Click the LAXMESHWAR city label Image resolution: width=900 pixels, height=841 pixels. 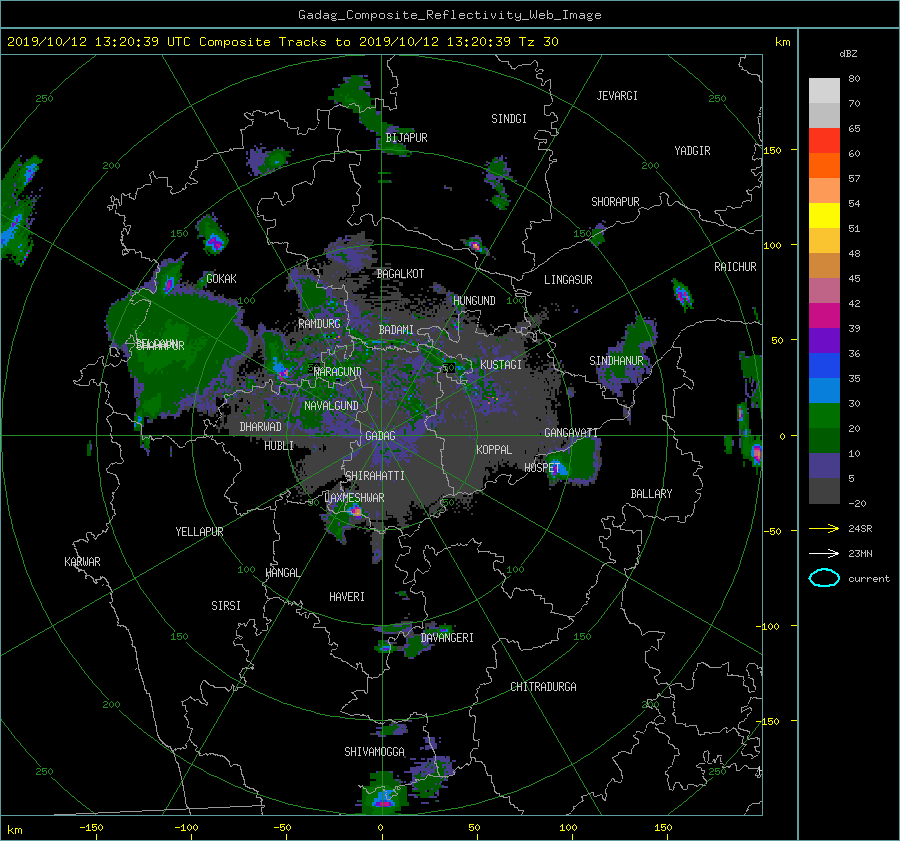pyautogui.click(x=354, y=498)
